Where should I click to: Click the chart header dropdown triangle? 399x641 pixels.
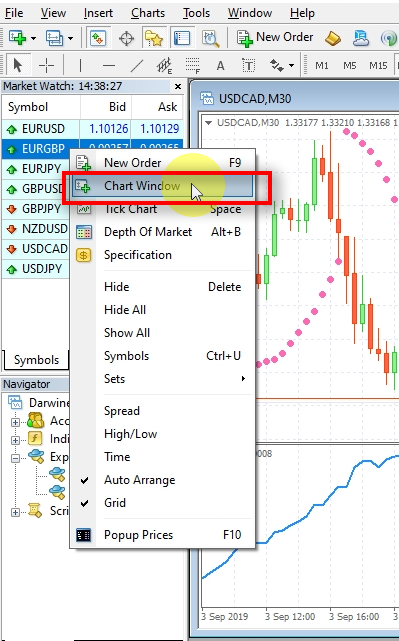208,123
